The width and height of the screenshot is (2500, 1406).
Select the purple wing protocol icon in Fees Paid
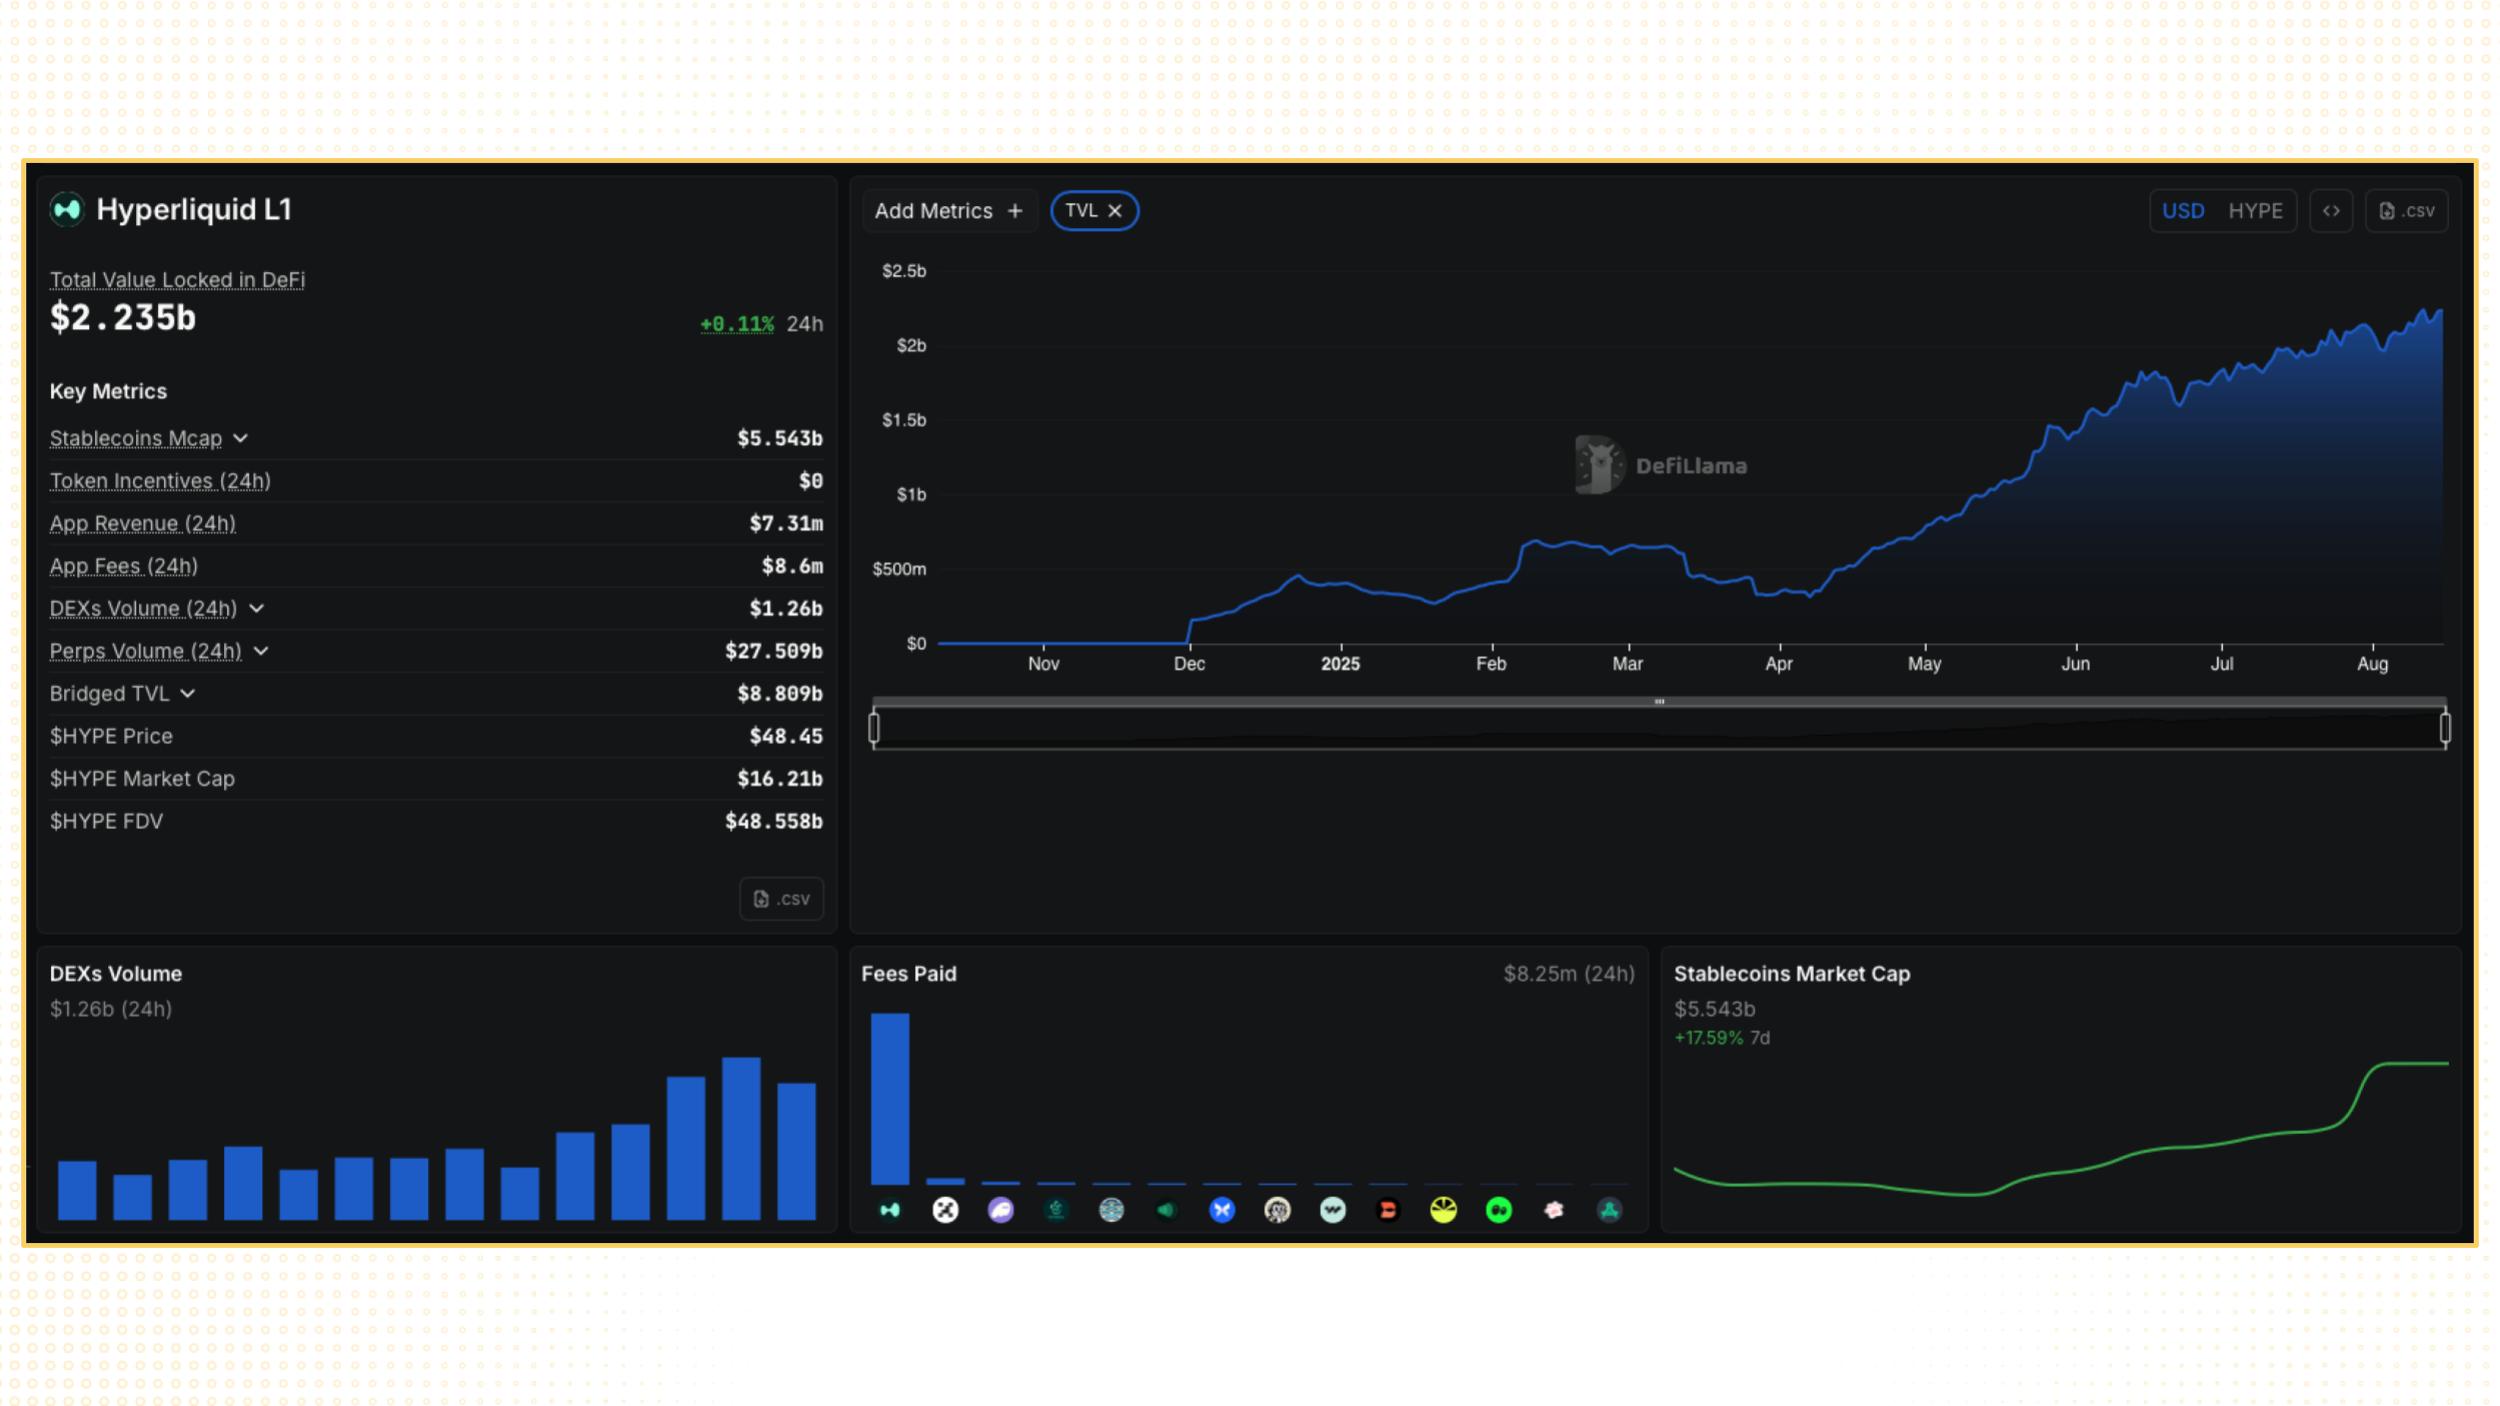click(x=1001, y=1210)
